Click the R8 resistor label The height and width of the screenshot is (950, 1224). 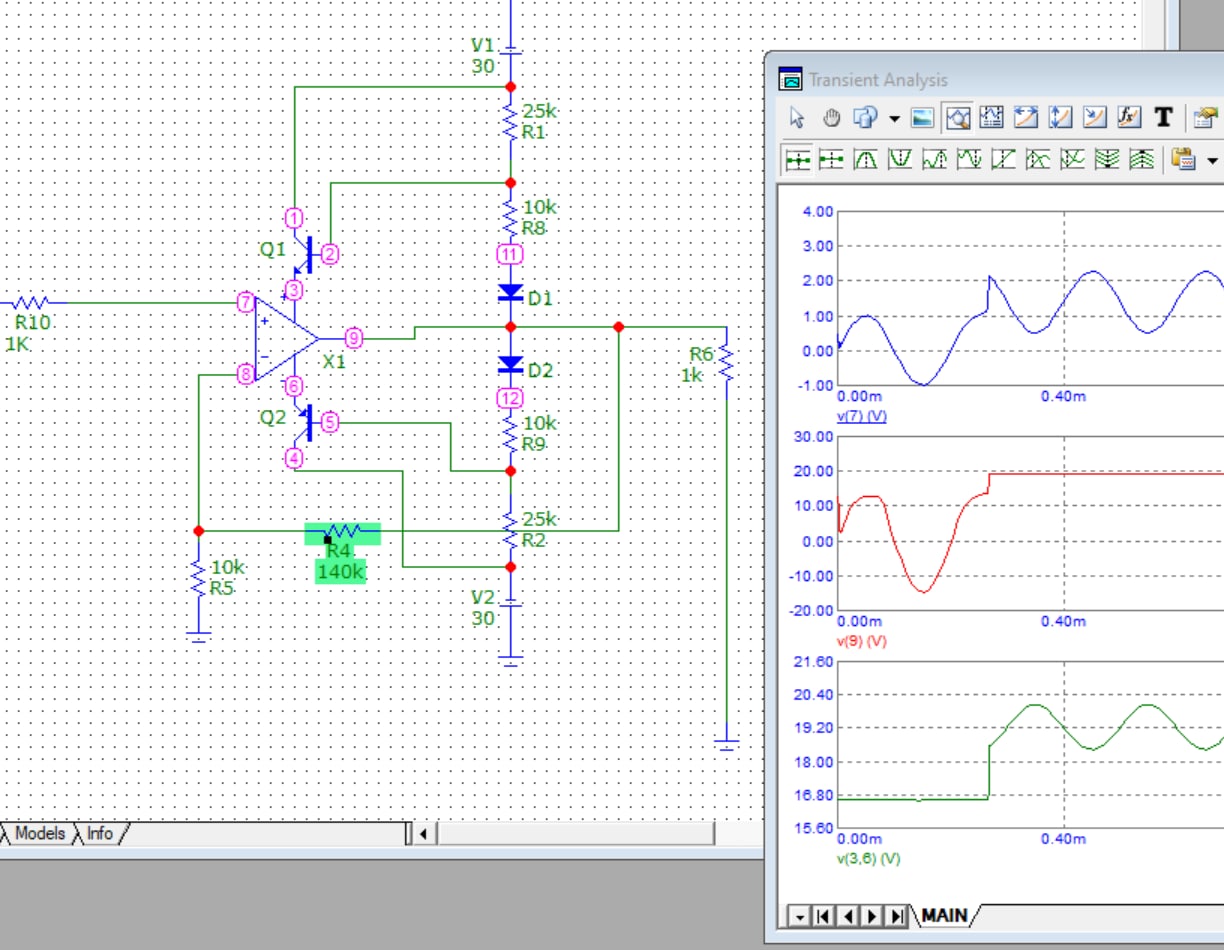coord(534,227)
